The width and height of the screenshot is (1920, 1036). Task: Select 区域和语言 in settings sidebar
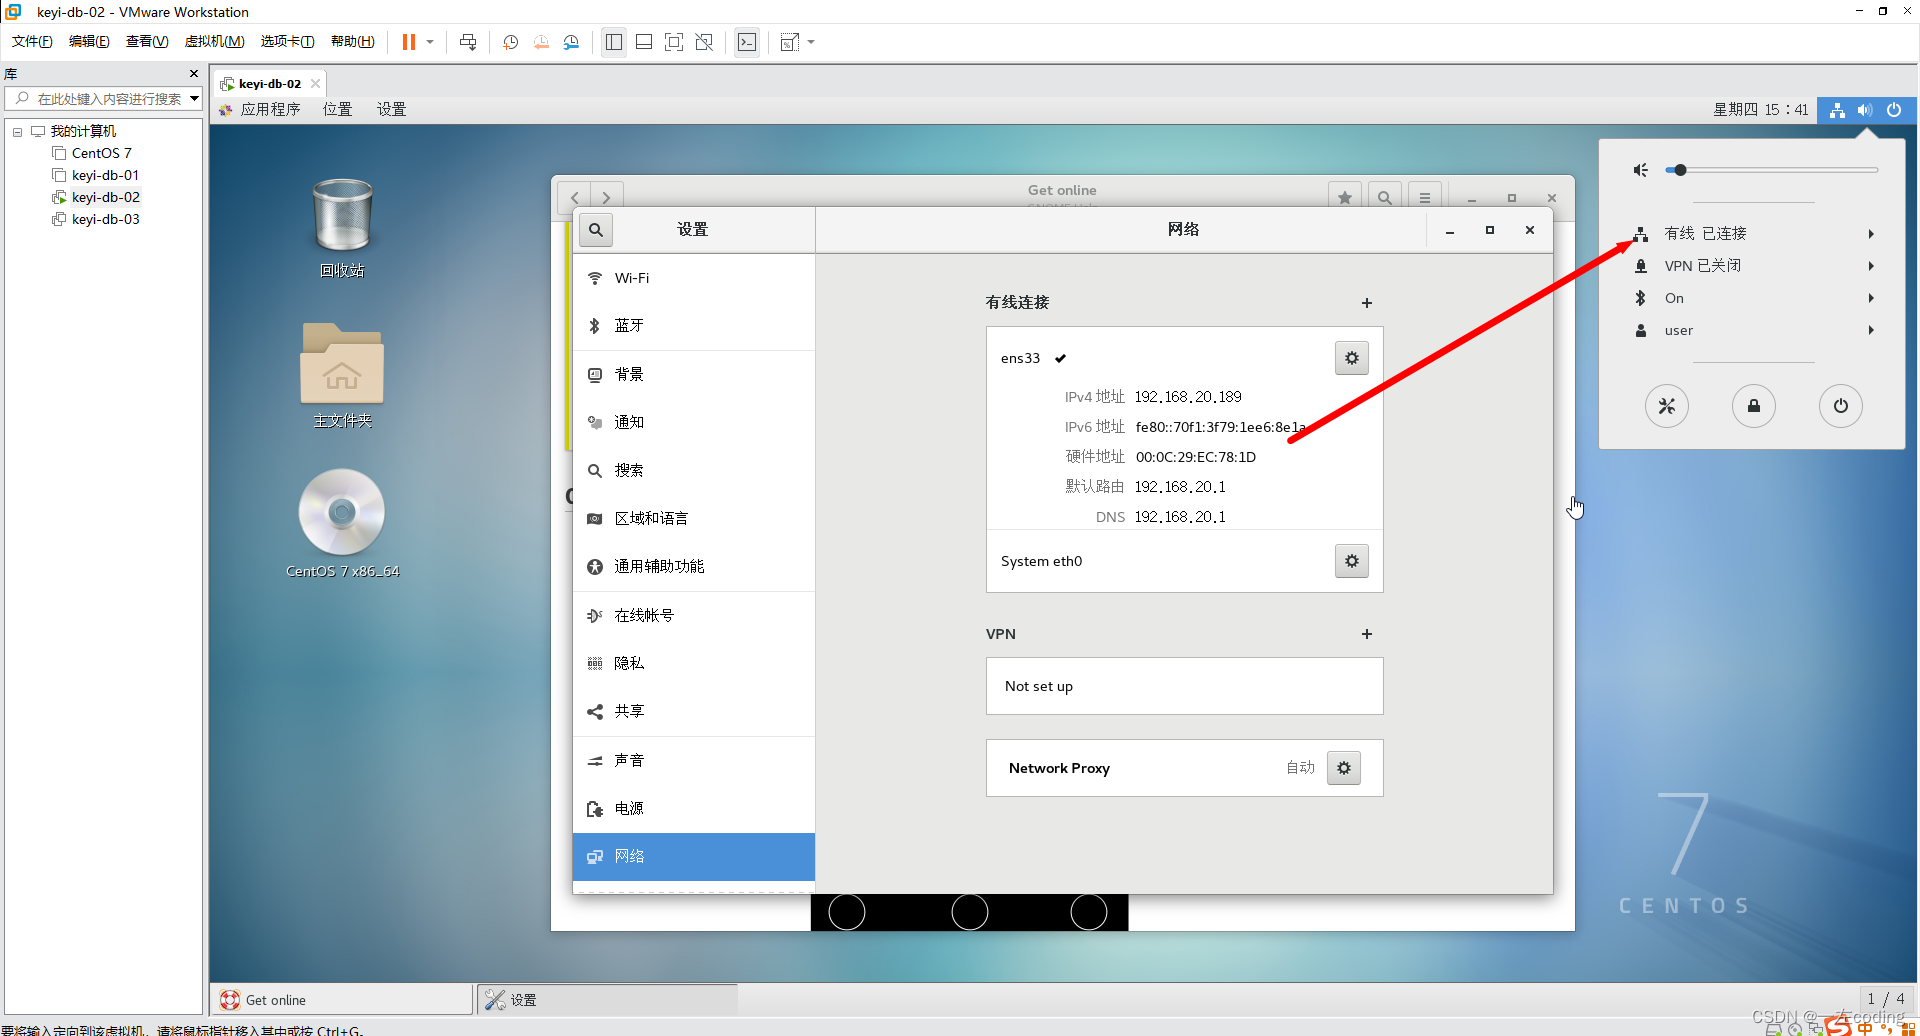coord(694,518)
